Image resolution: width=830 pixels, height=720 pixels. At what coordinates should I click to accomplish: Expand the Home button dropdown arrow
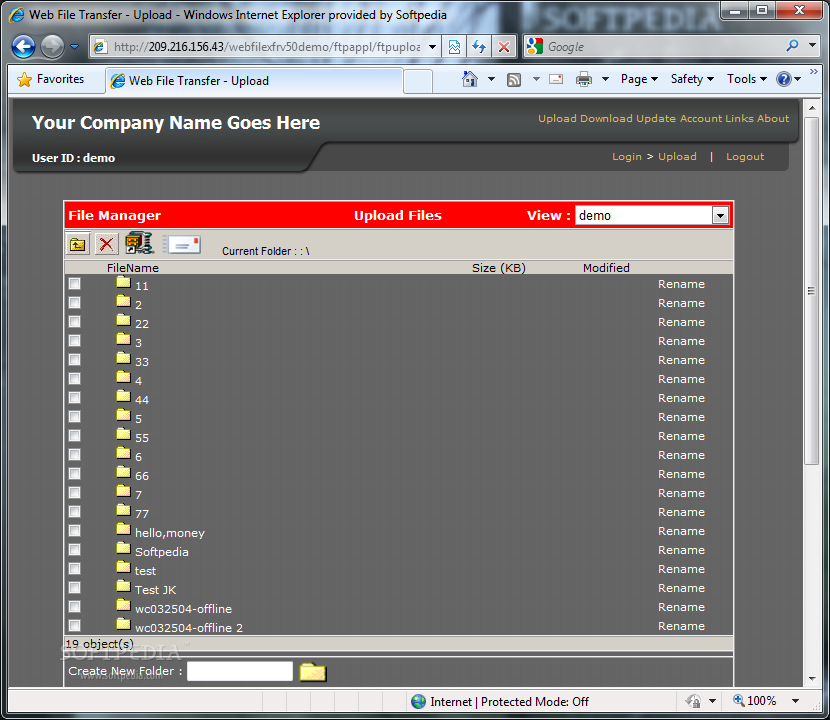coord(491,79)
